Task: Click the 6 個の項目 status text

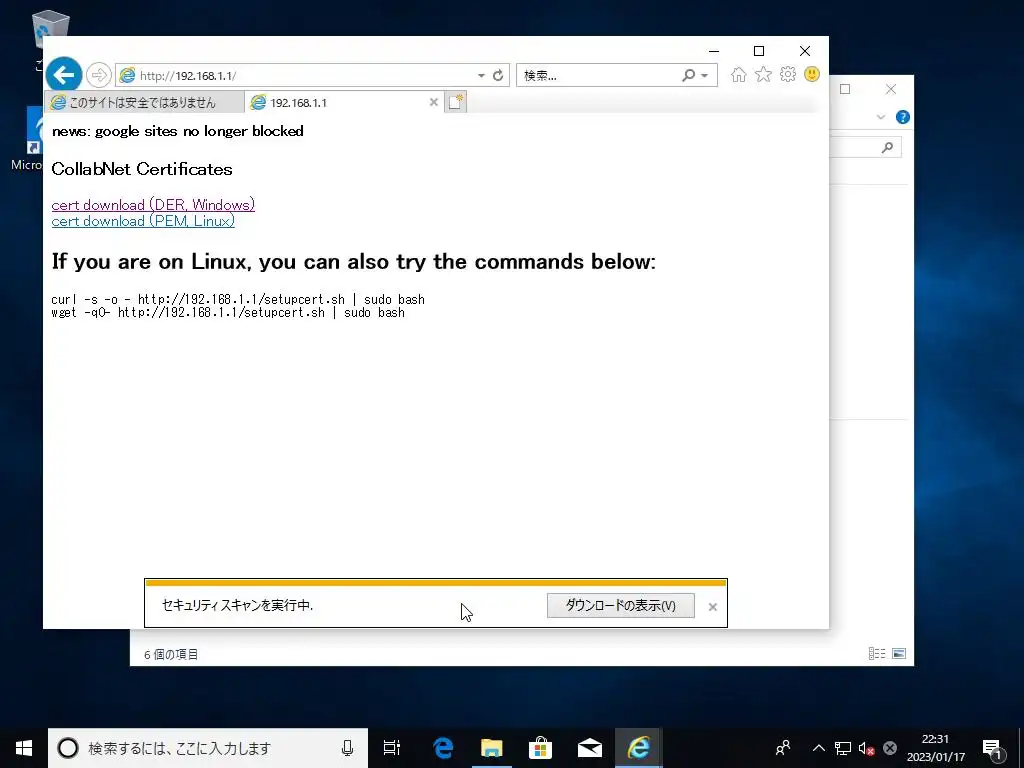Action: click(171, 654)
